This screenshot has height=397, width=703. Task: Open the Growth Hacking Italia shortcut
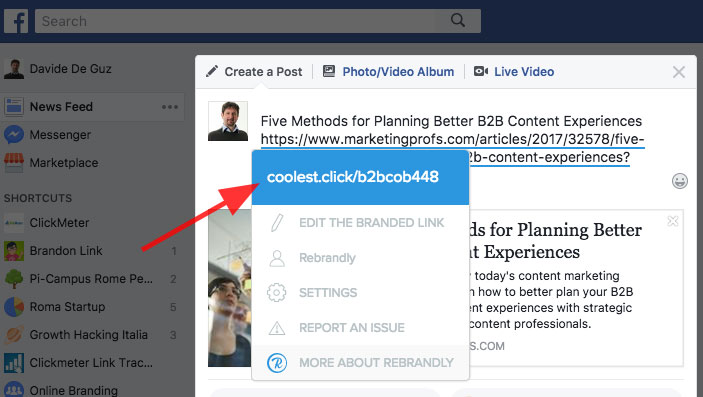coord(88,335)
